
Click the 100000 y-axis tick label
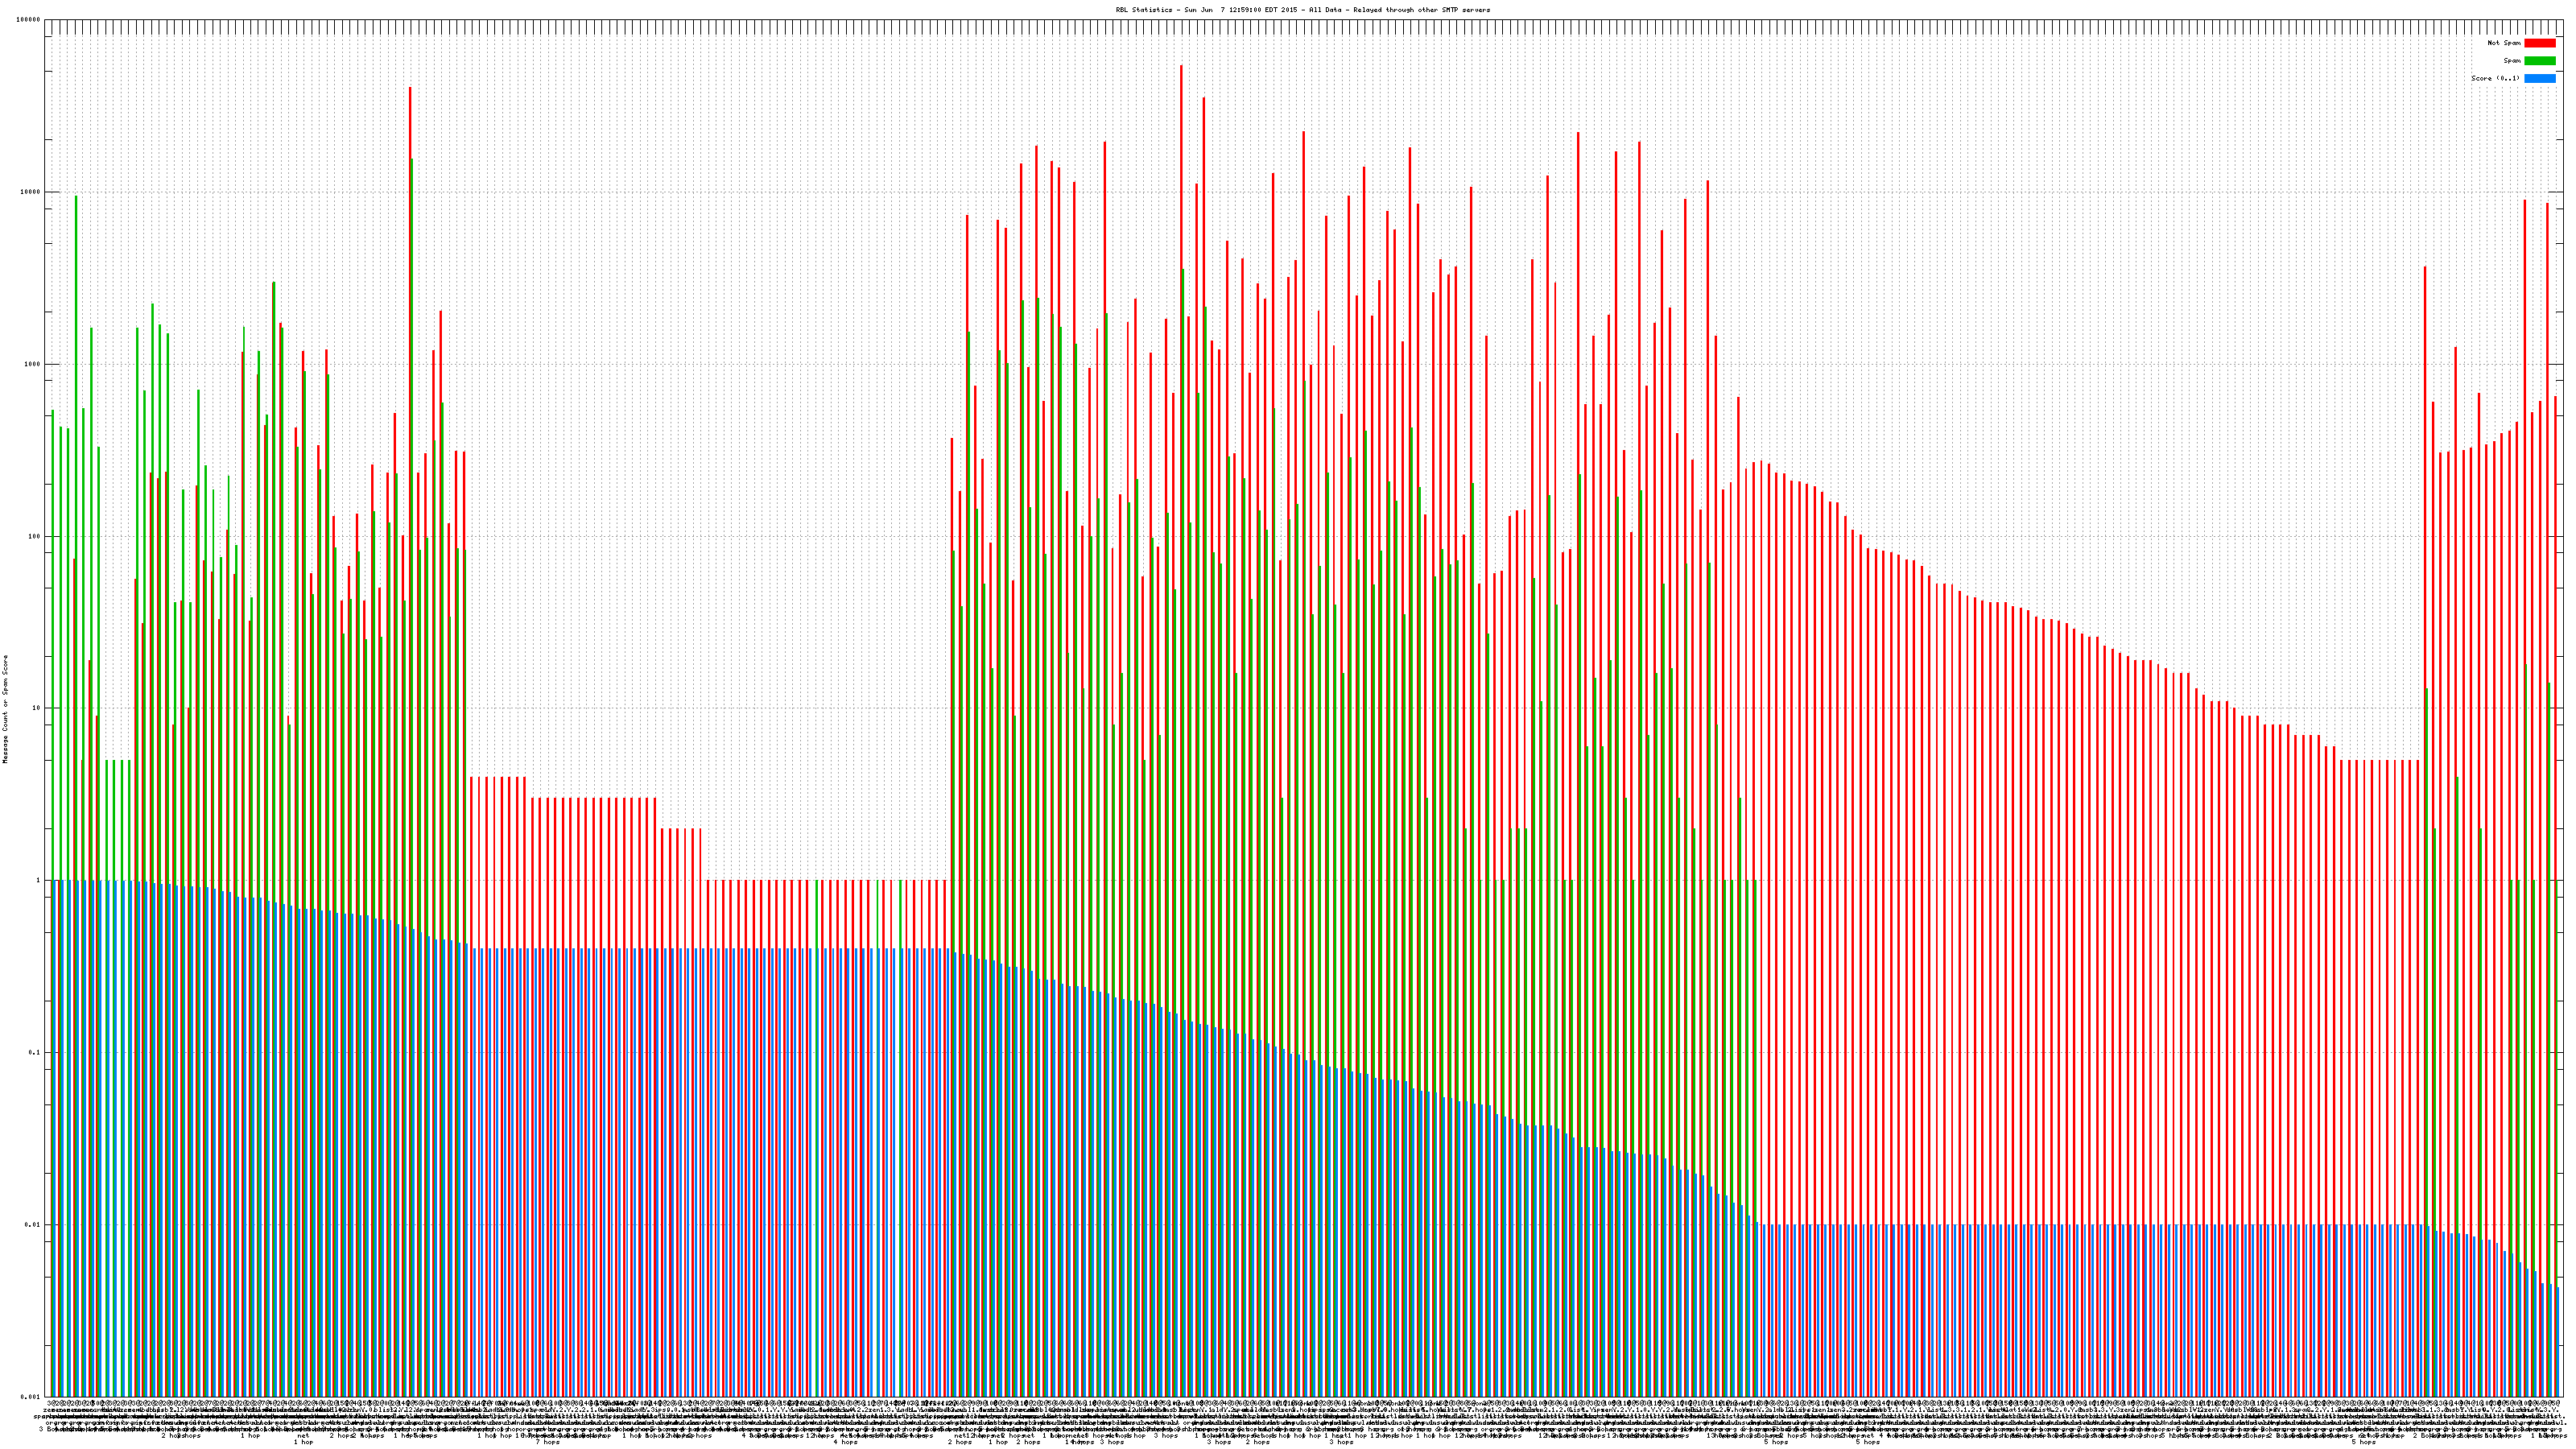29,20
